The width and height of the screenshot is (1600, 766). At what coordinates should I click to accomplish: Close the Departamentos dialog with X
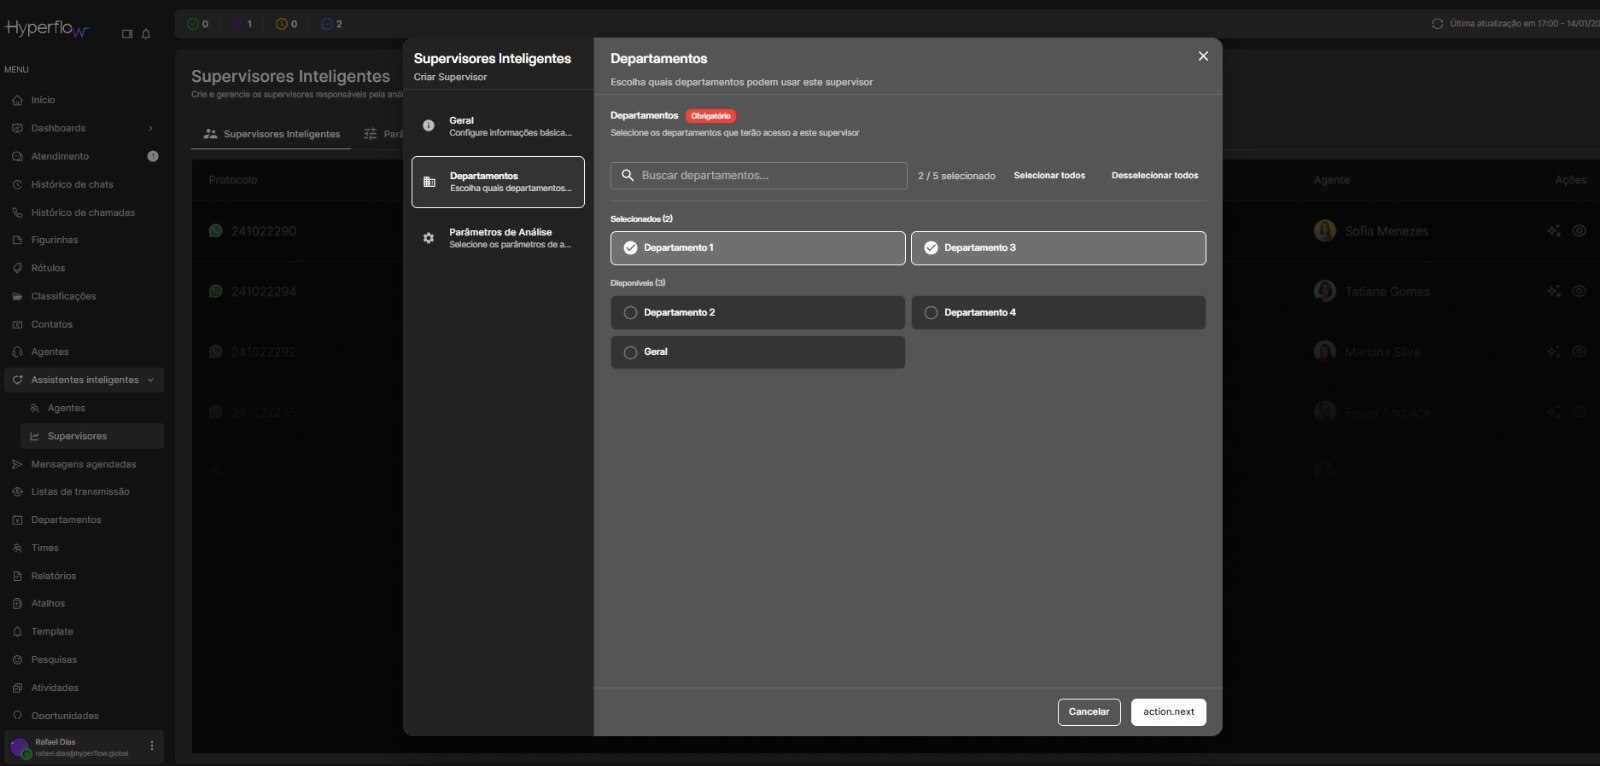[1203, 56]
